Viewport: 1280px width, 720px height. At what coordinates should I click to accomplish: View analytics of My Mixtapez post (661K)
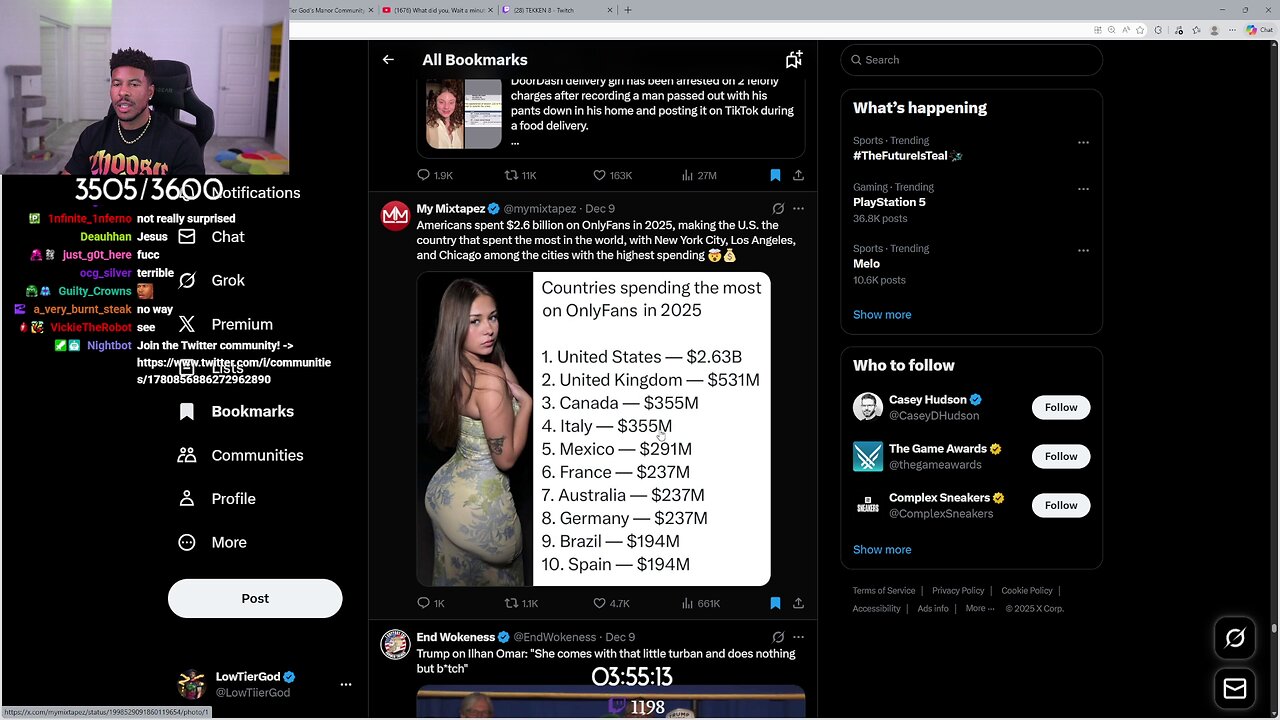[x=700, y=603]
